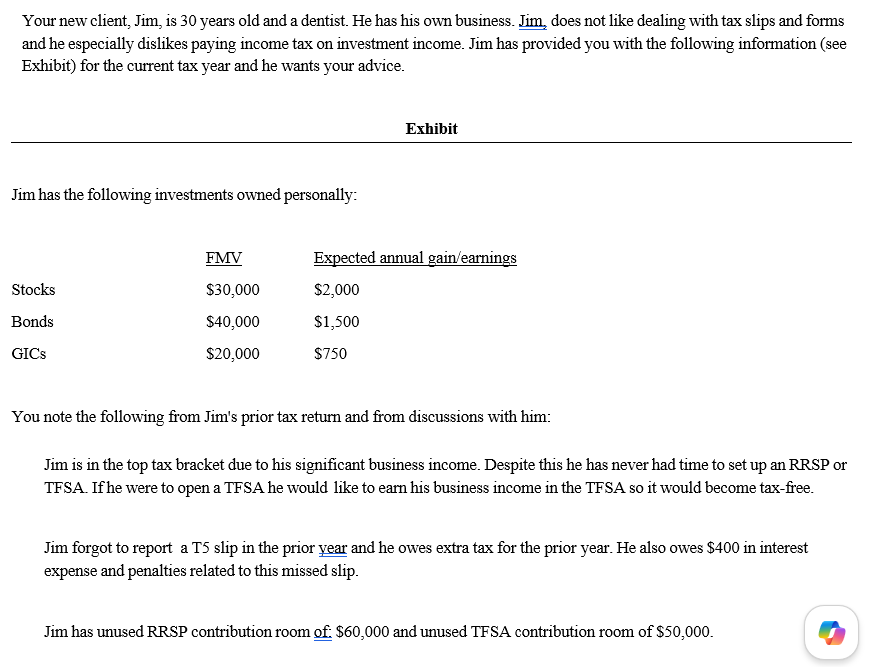Click the flagged "of:" before $60,000

[x=323, y=632]
